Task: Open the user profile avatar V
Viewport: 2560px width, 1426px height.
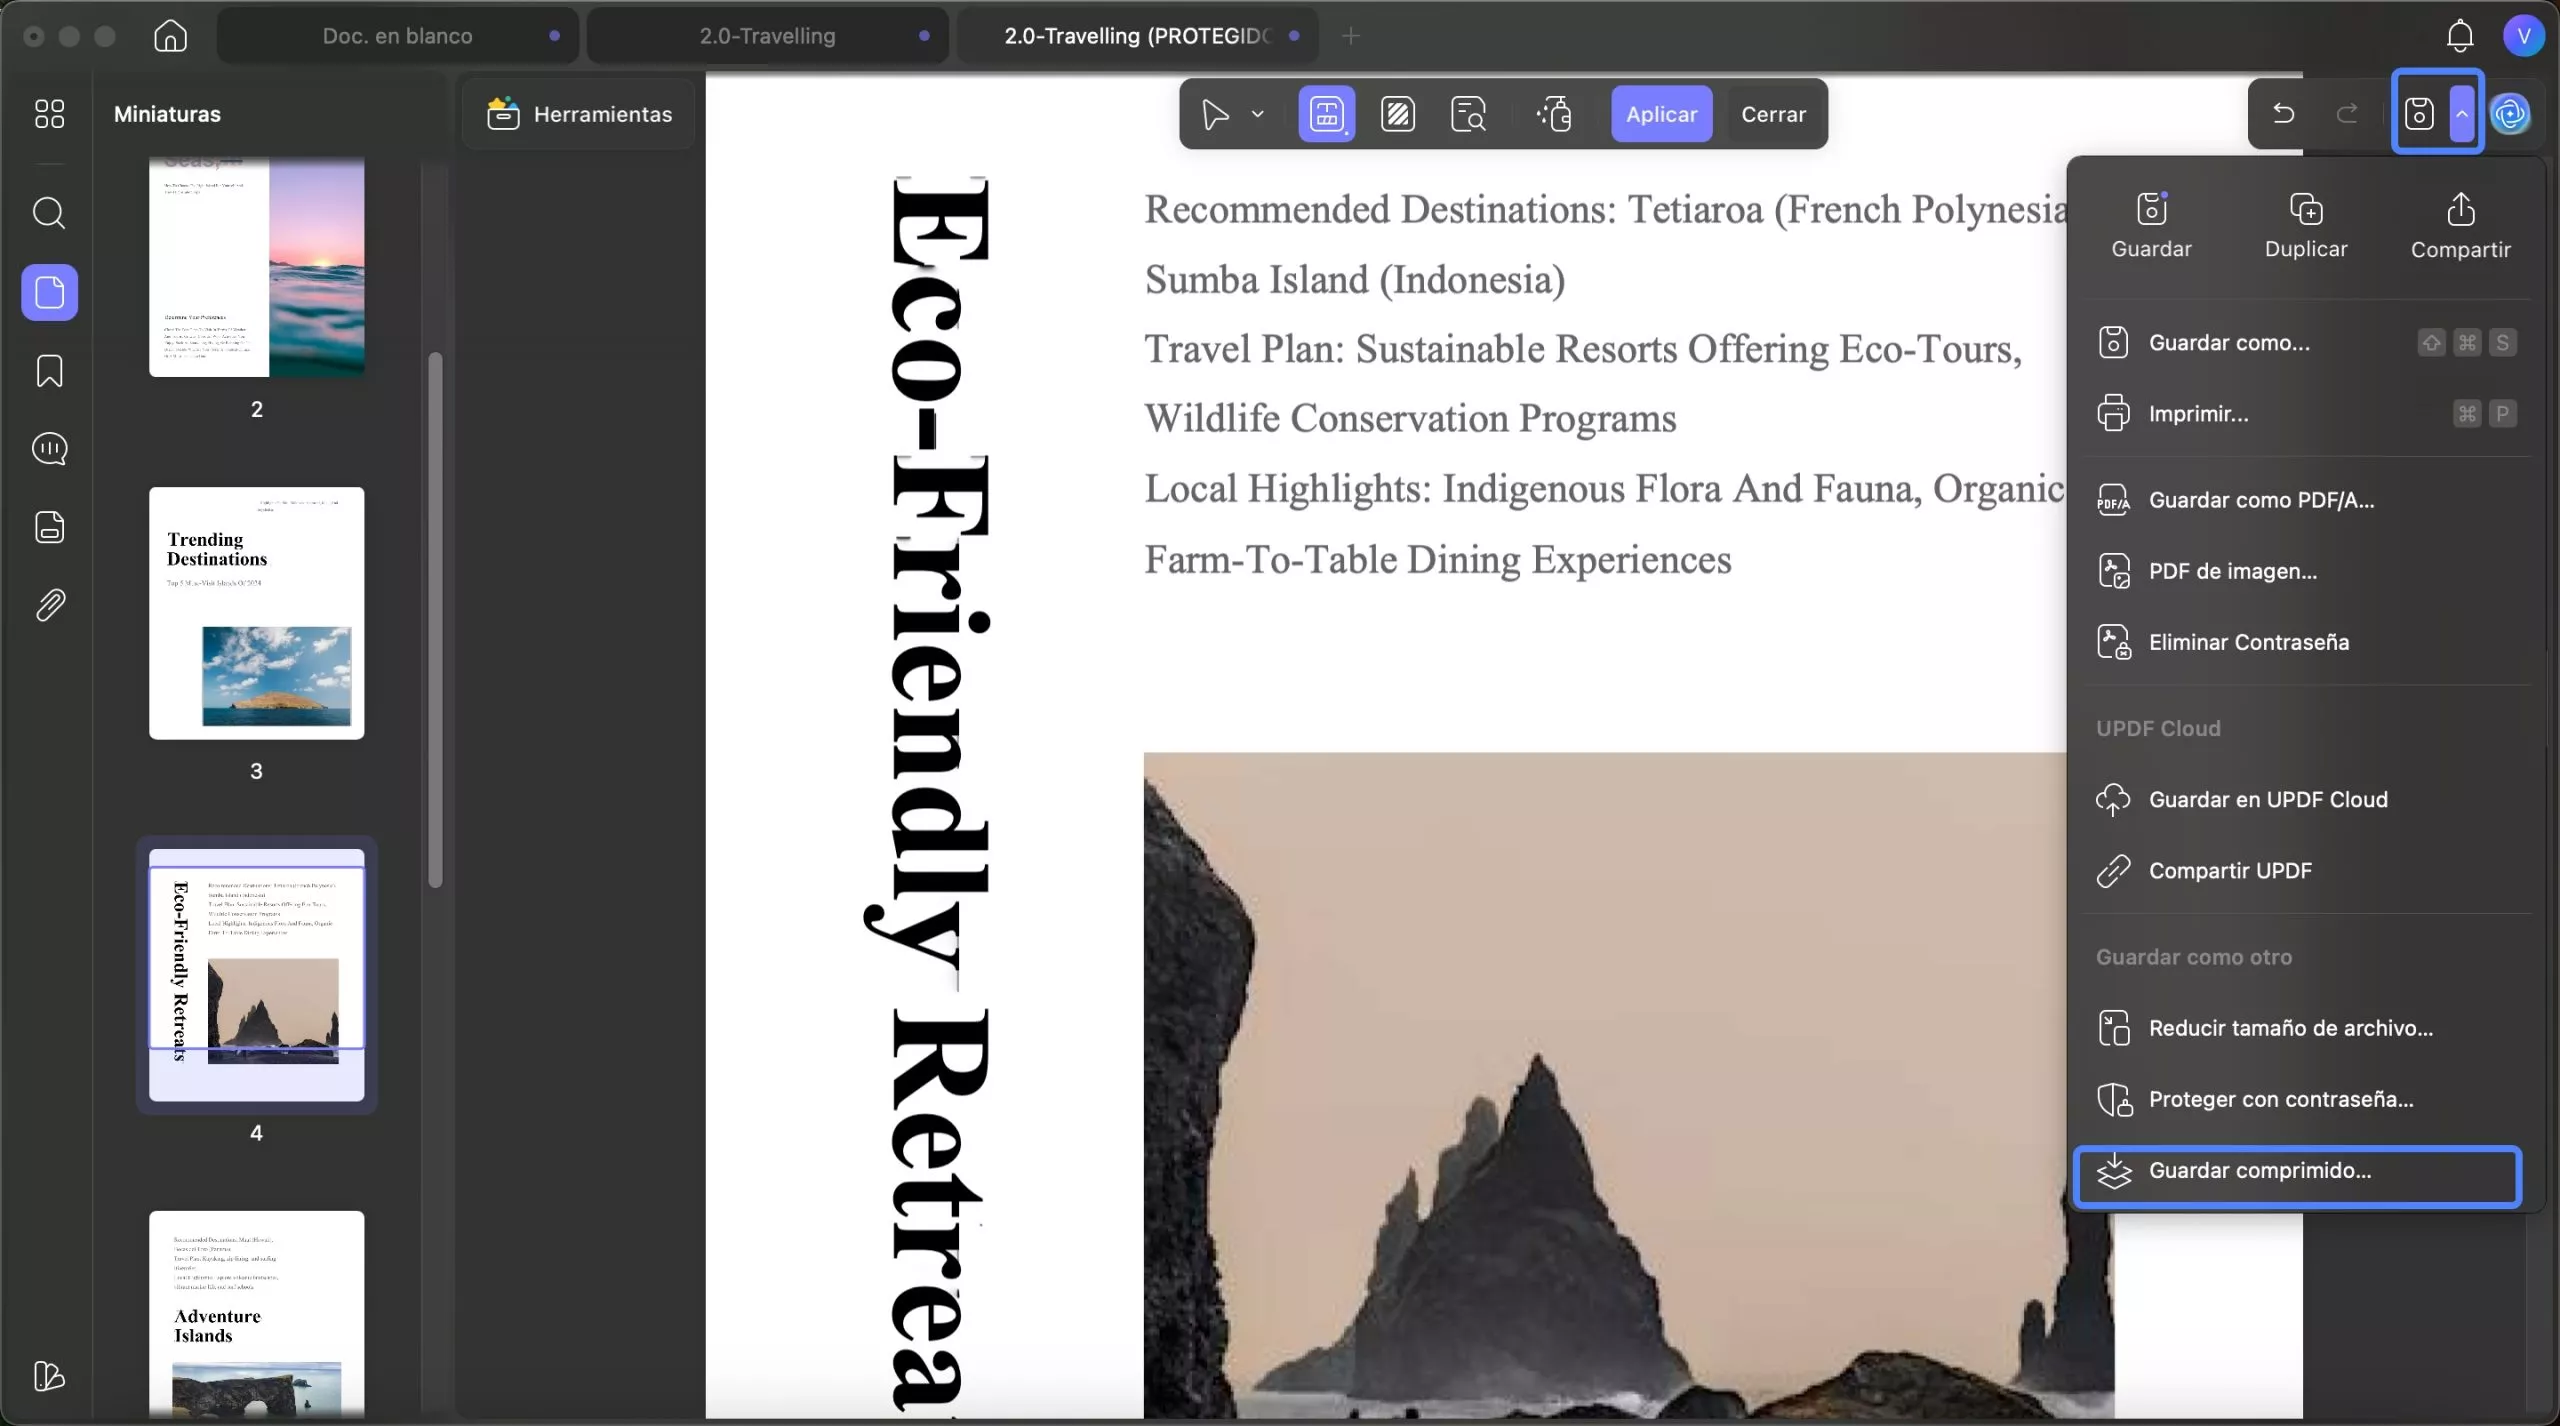Action: [2523, 36]
